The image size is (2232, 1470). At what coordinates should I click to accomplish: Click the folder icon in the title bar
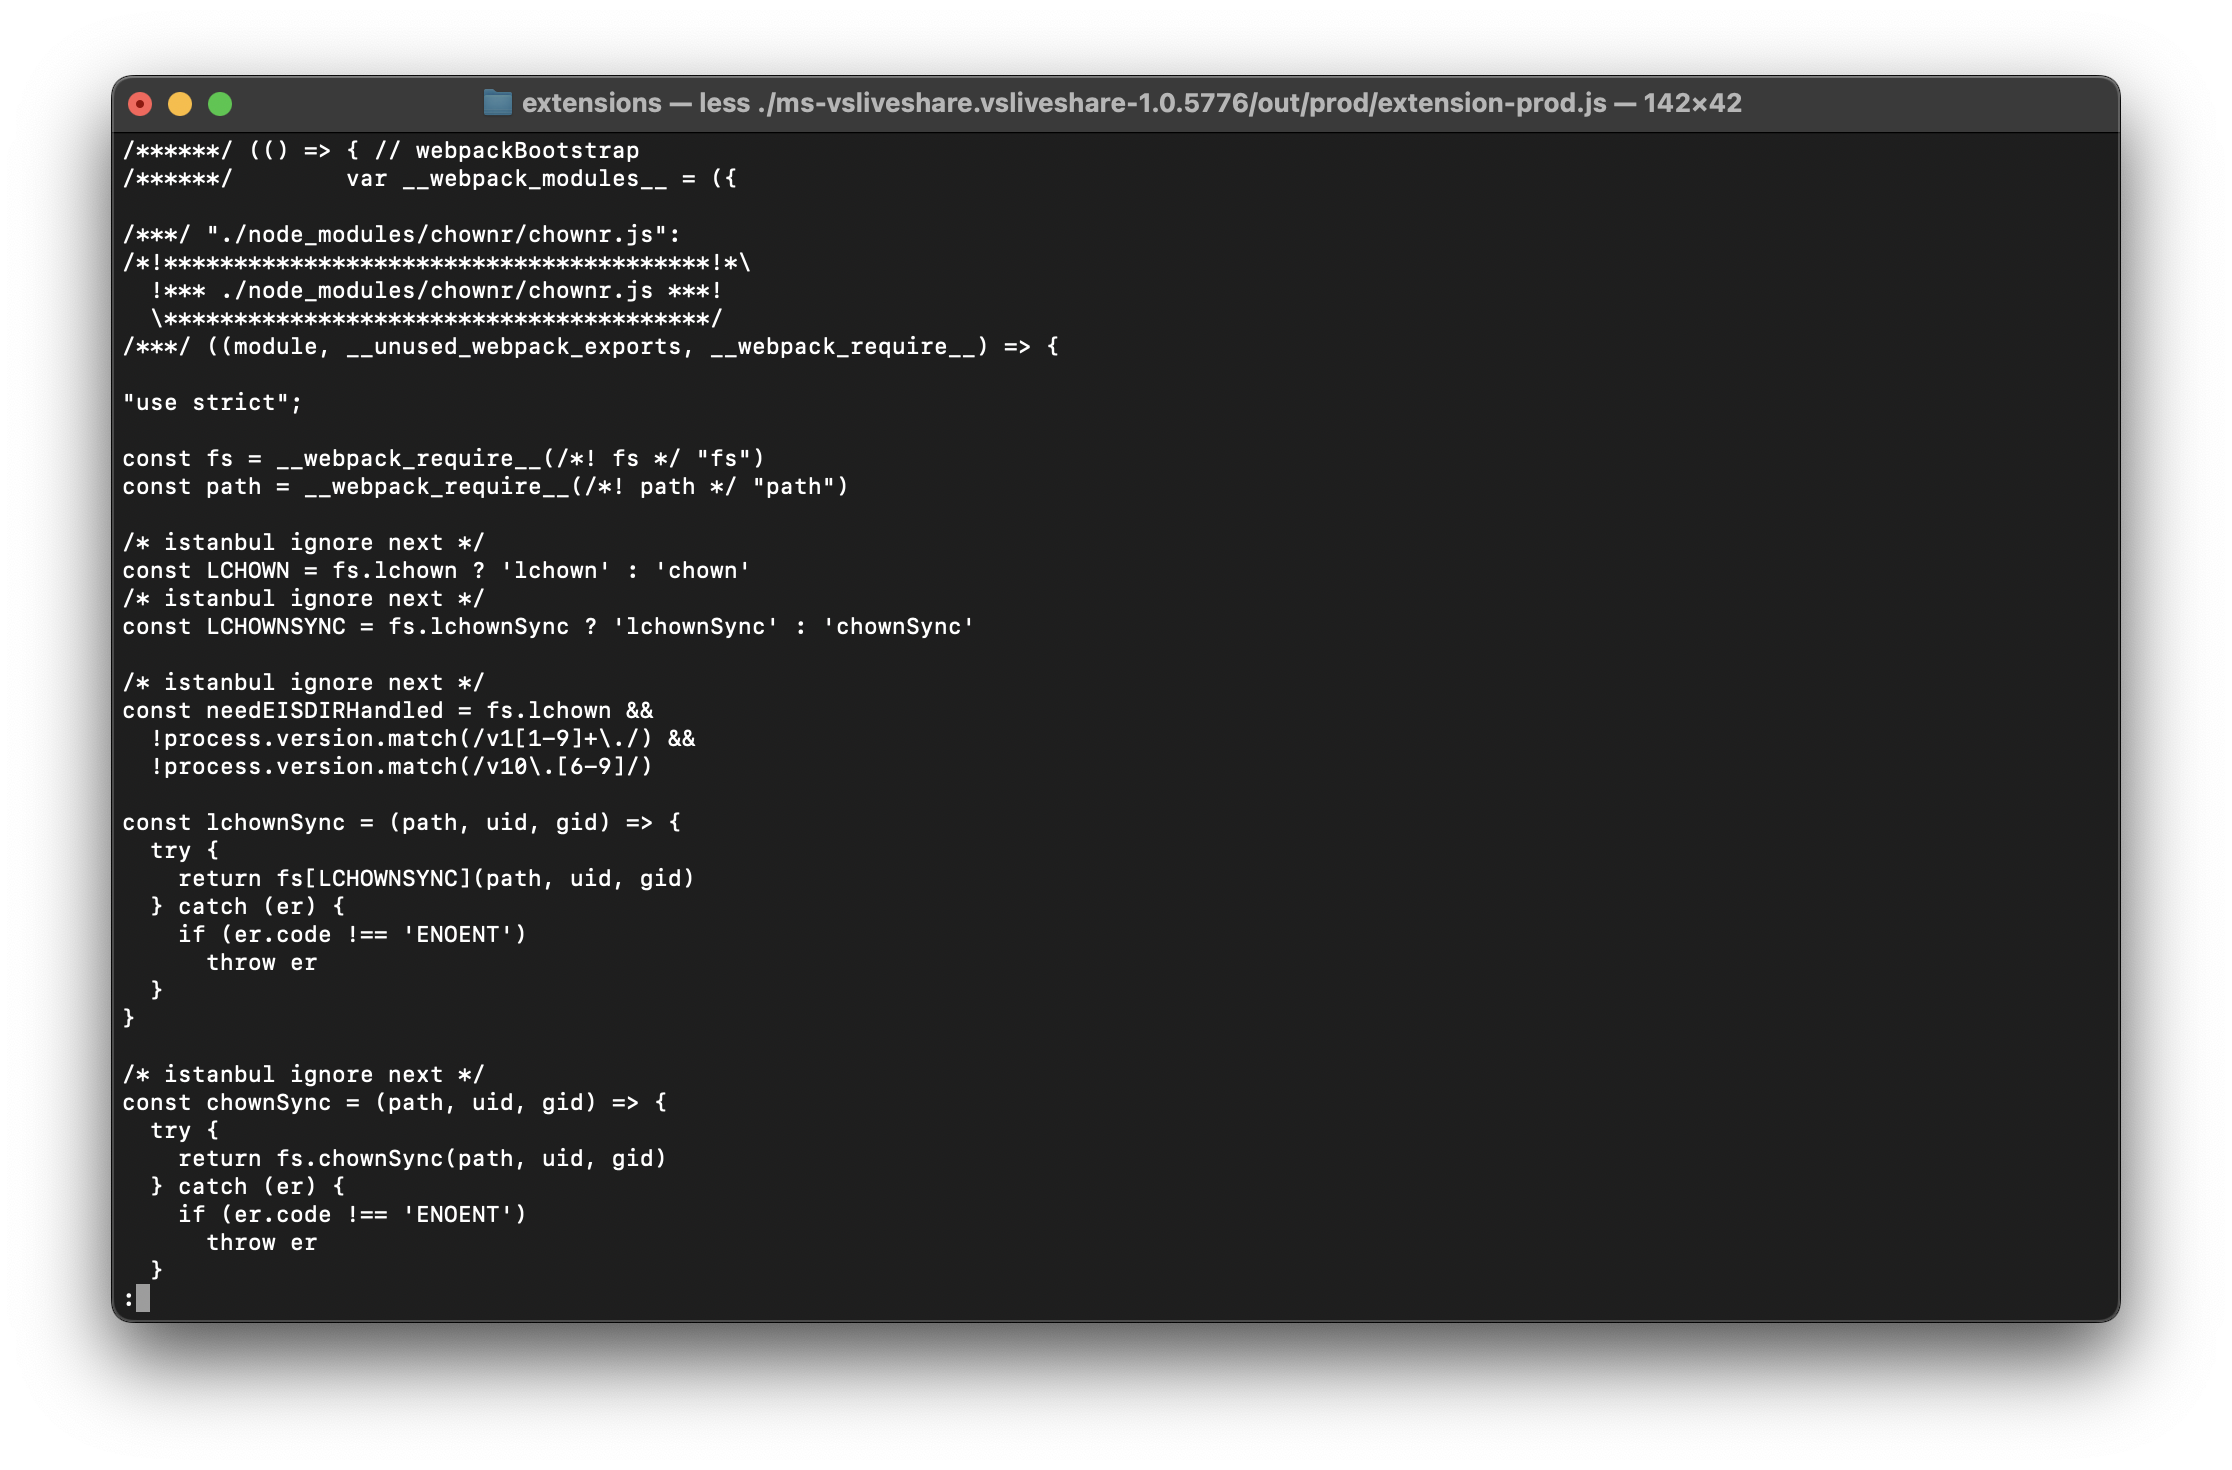(x=498, y=103)
